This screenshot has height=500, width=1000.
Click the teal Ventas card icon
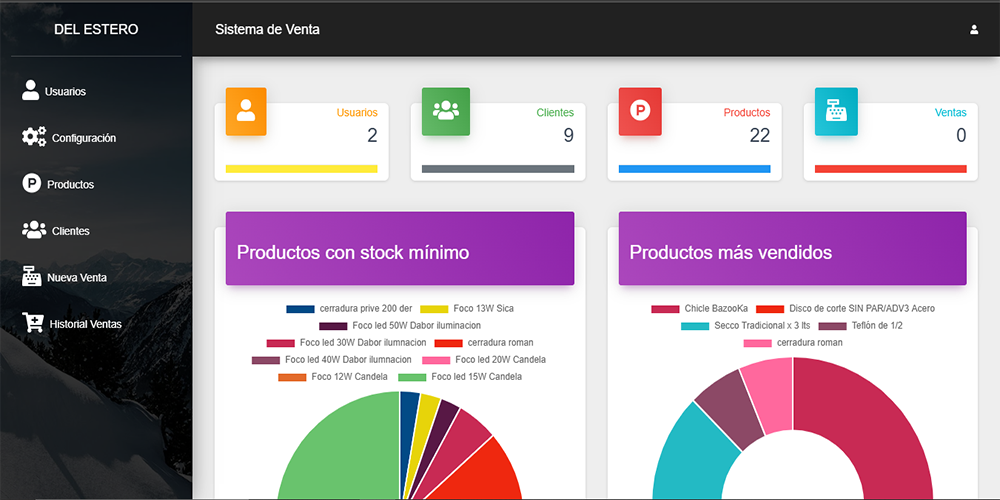[x=835, y=111]
